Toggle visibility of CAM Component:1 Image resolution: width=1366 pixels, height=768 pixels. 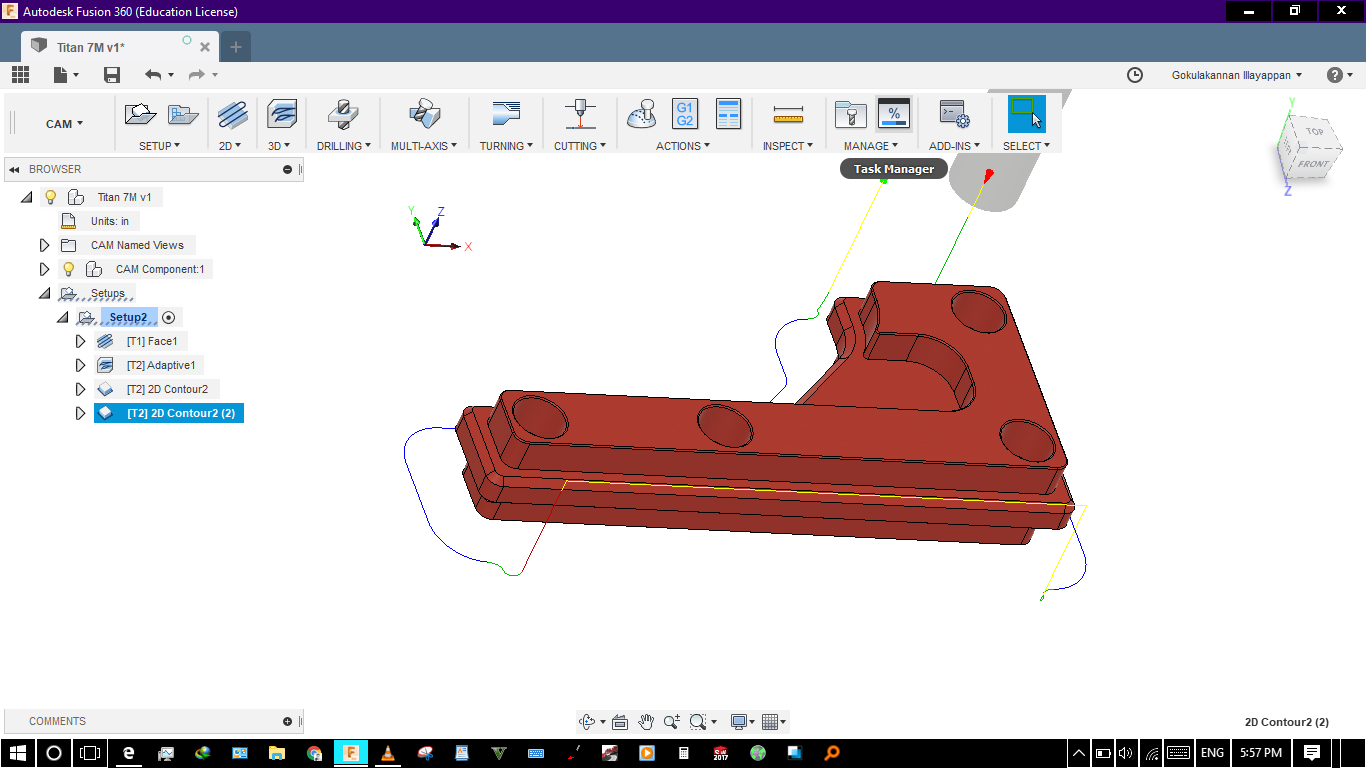pyautogui.click(x=69, y=269)
